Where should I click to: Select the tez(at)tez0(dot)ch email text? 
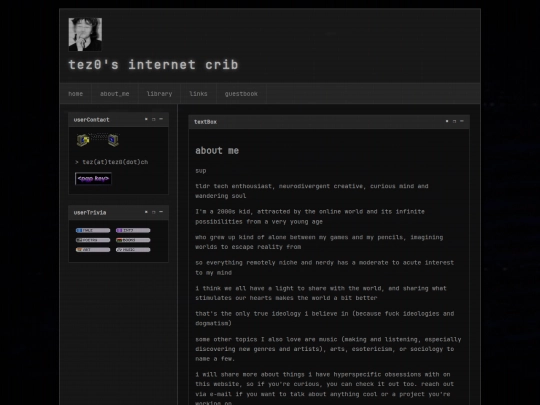point(115,162)
